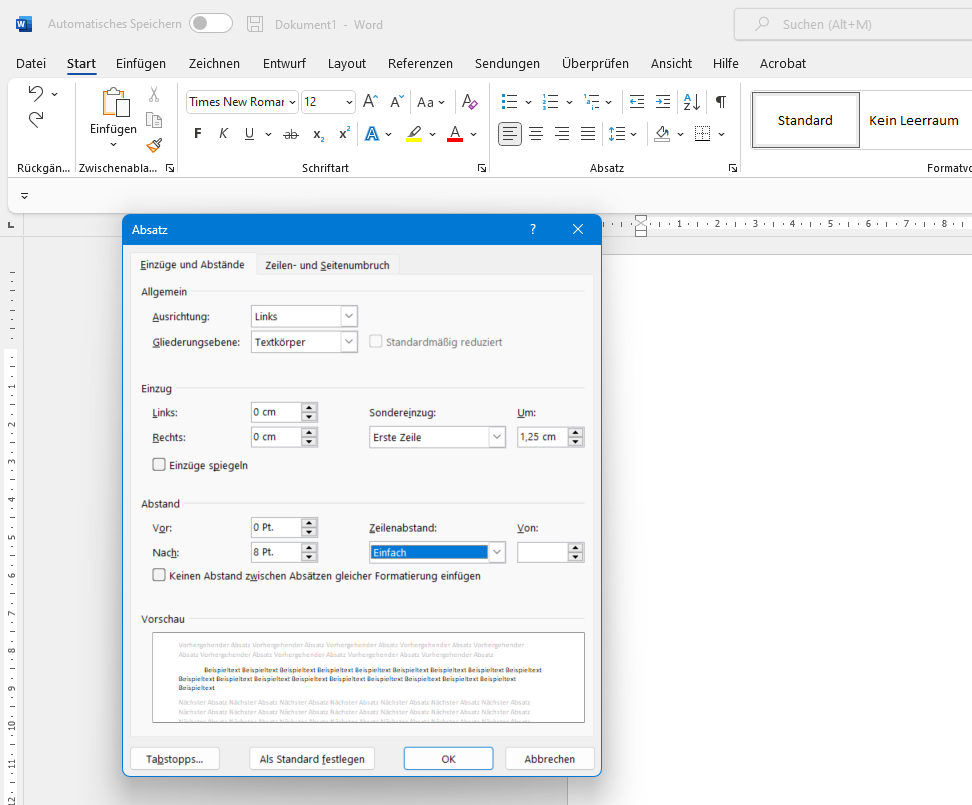Decrease font size with the small A icon

397,101
